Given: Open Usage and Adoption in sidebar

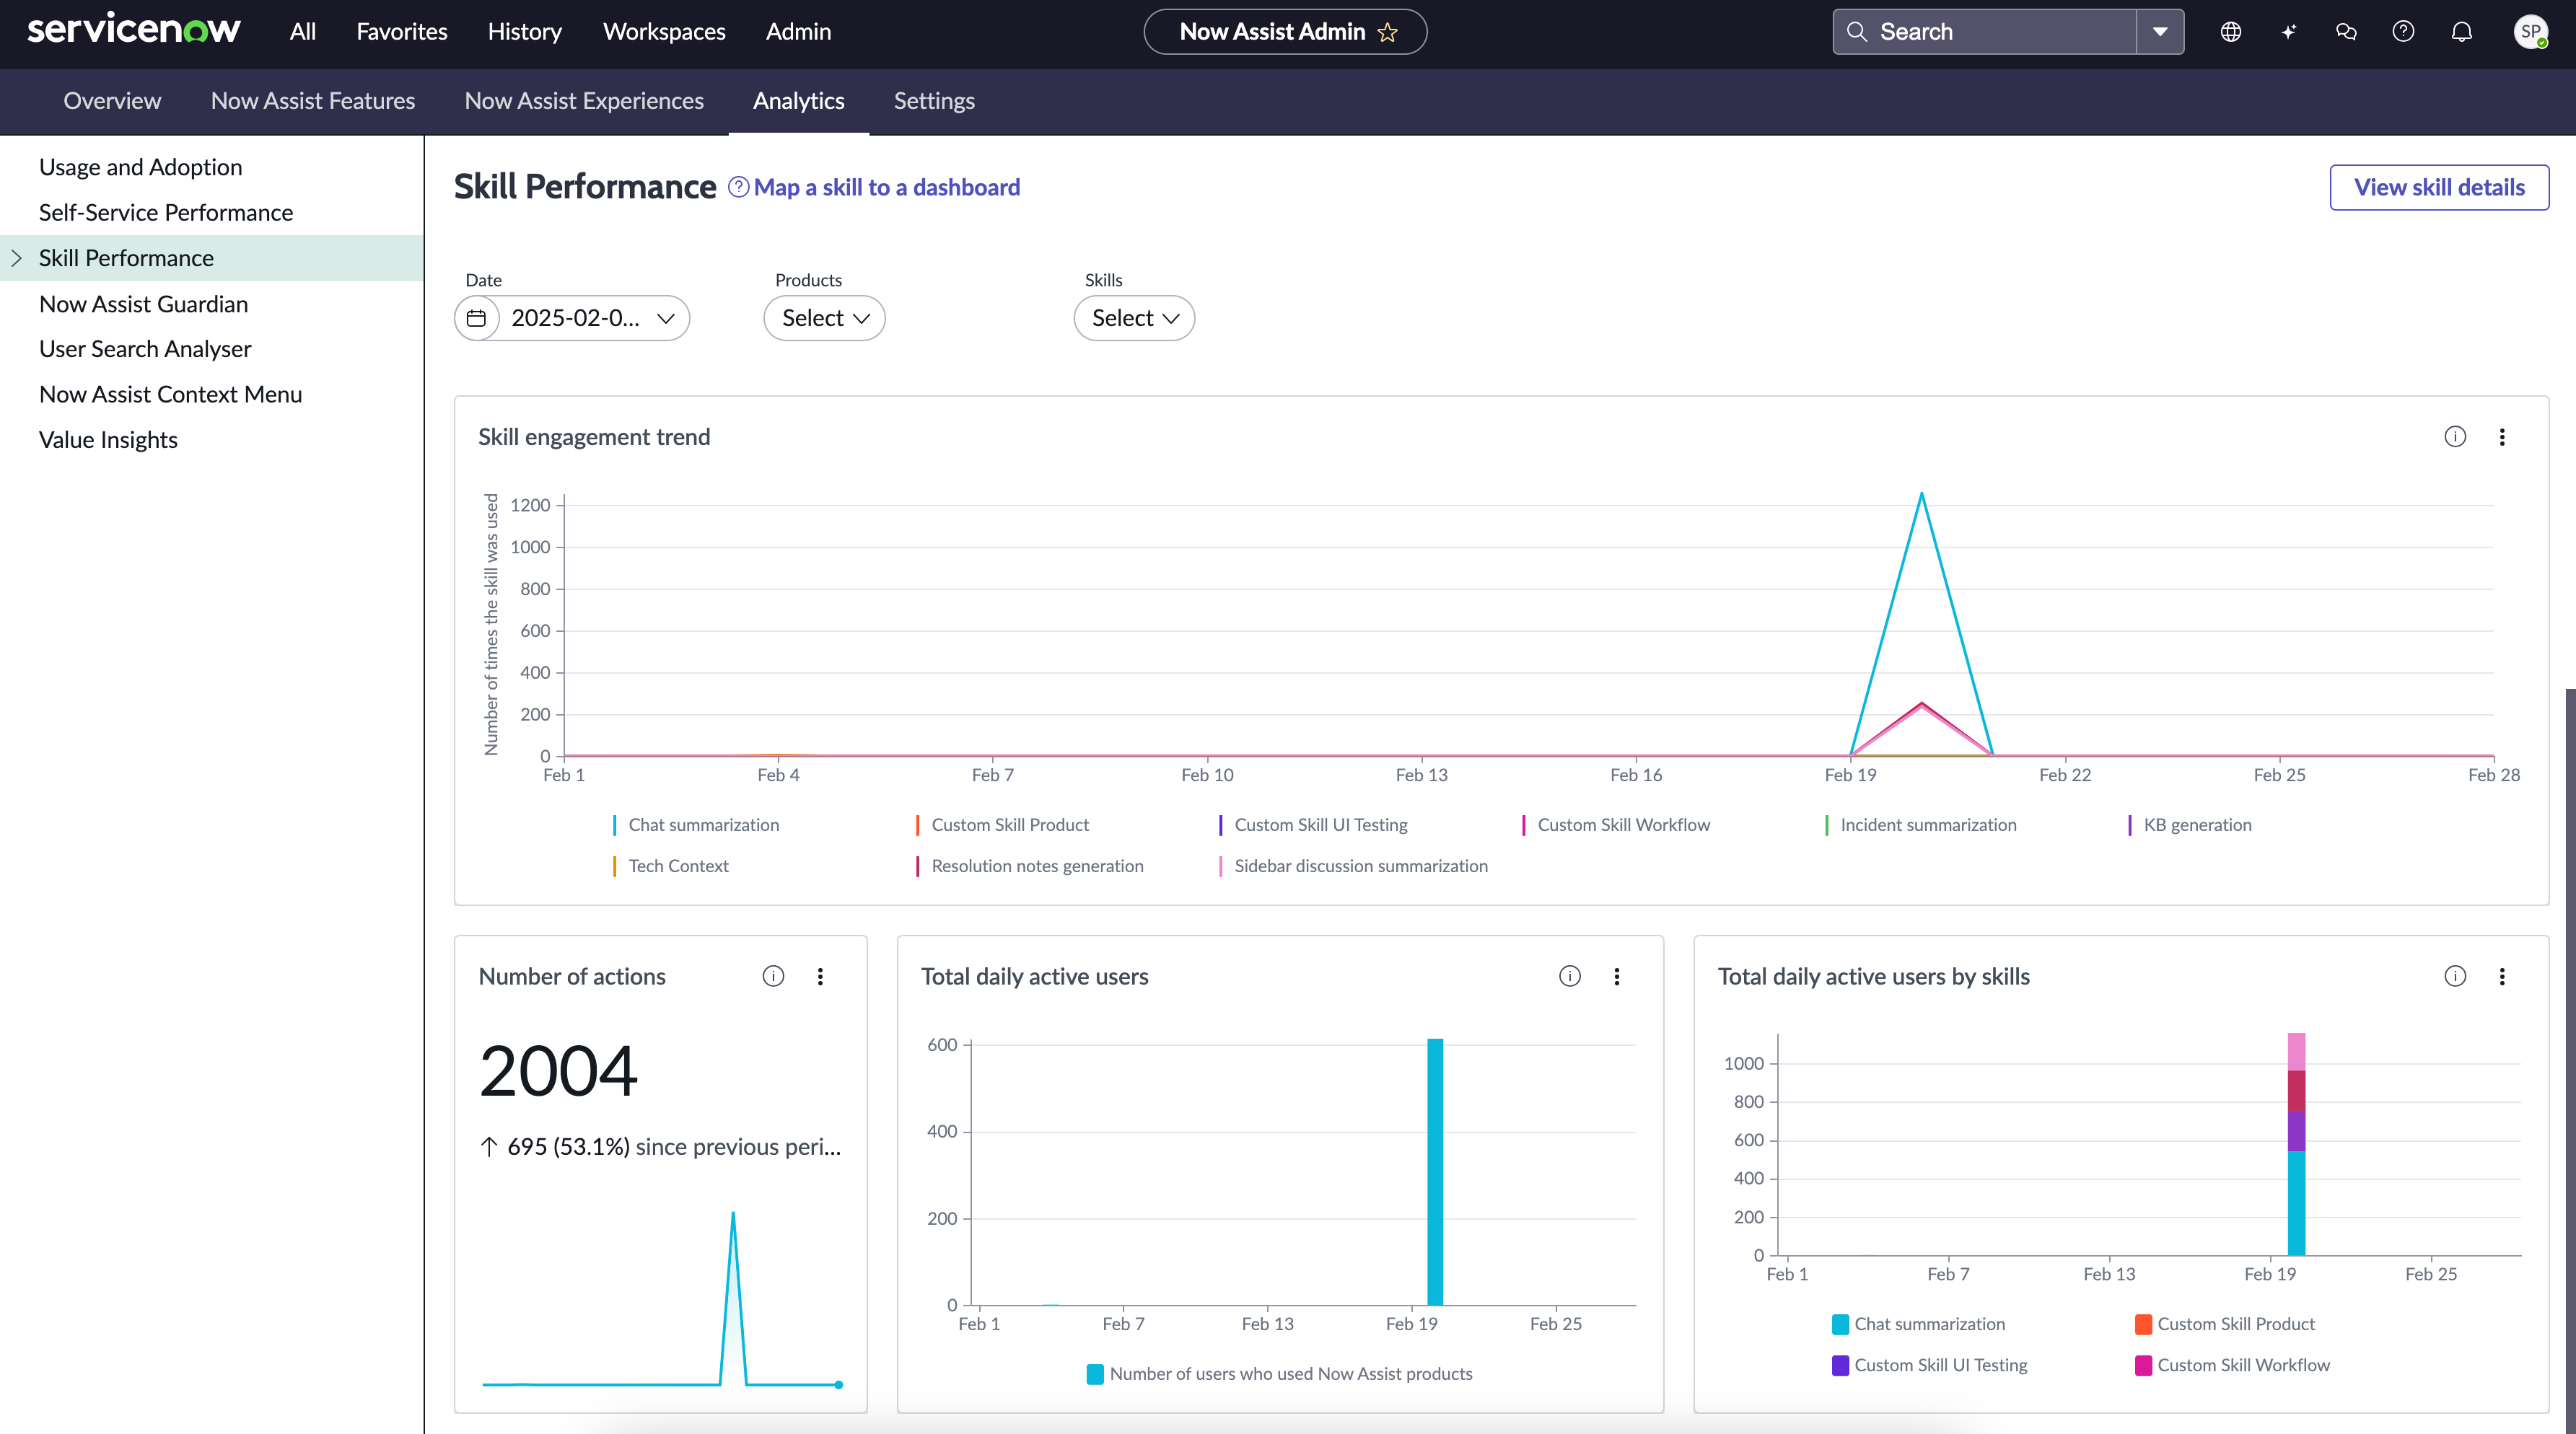Looking at the screenshot, I should click(140, 167).
